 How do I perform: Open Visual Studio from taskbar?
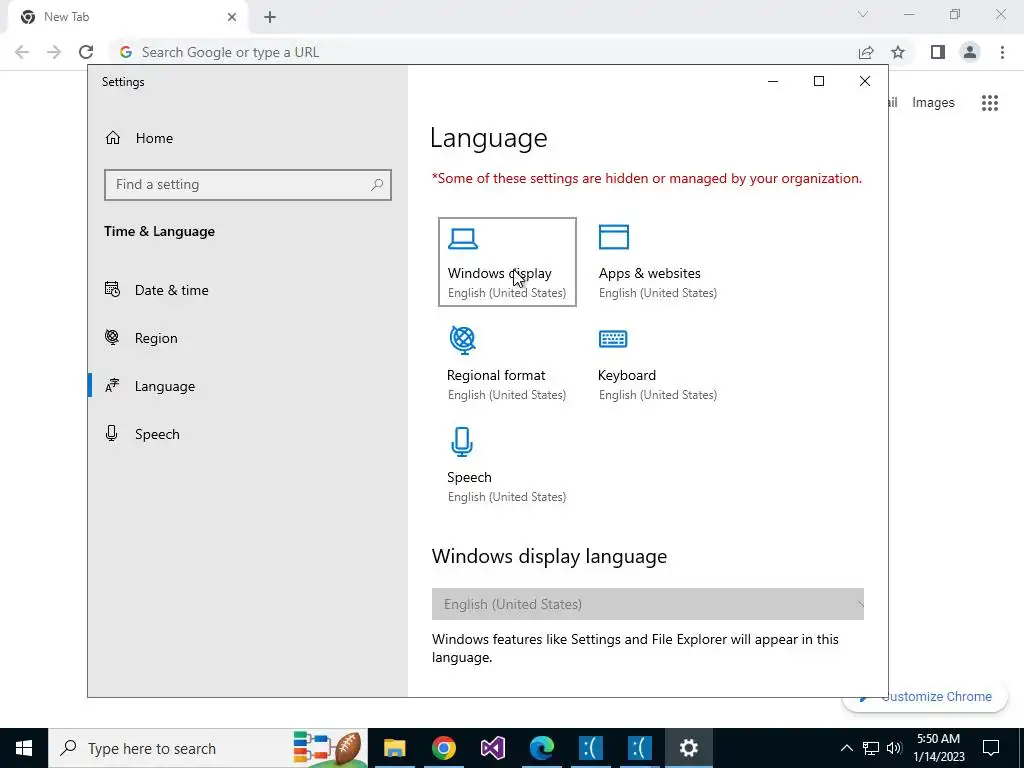click(x=492, y=748)
